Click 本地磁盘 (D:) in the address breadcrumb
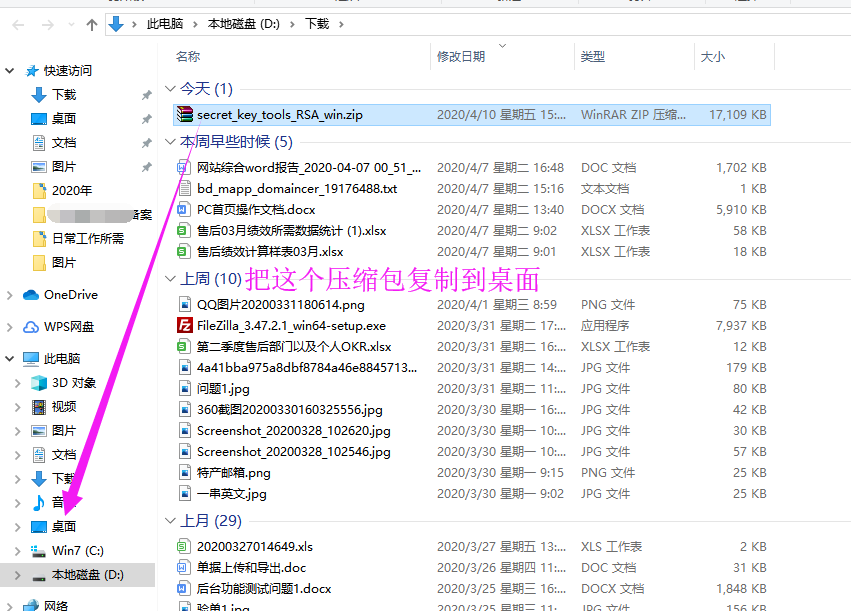Screen dimensions: 851x611 pyautogui.click(x=243, y=24)
